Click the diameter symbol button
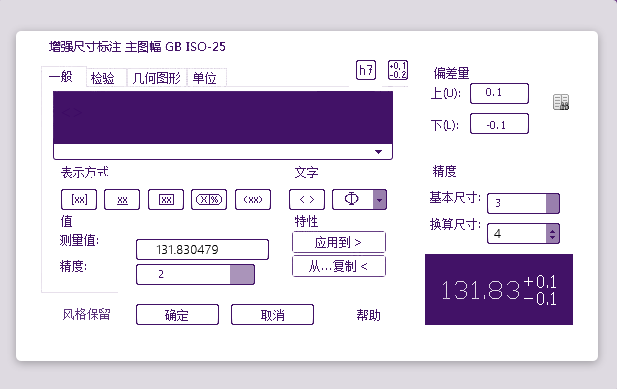 (353, 199)
